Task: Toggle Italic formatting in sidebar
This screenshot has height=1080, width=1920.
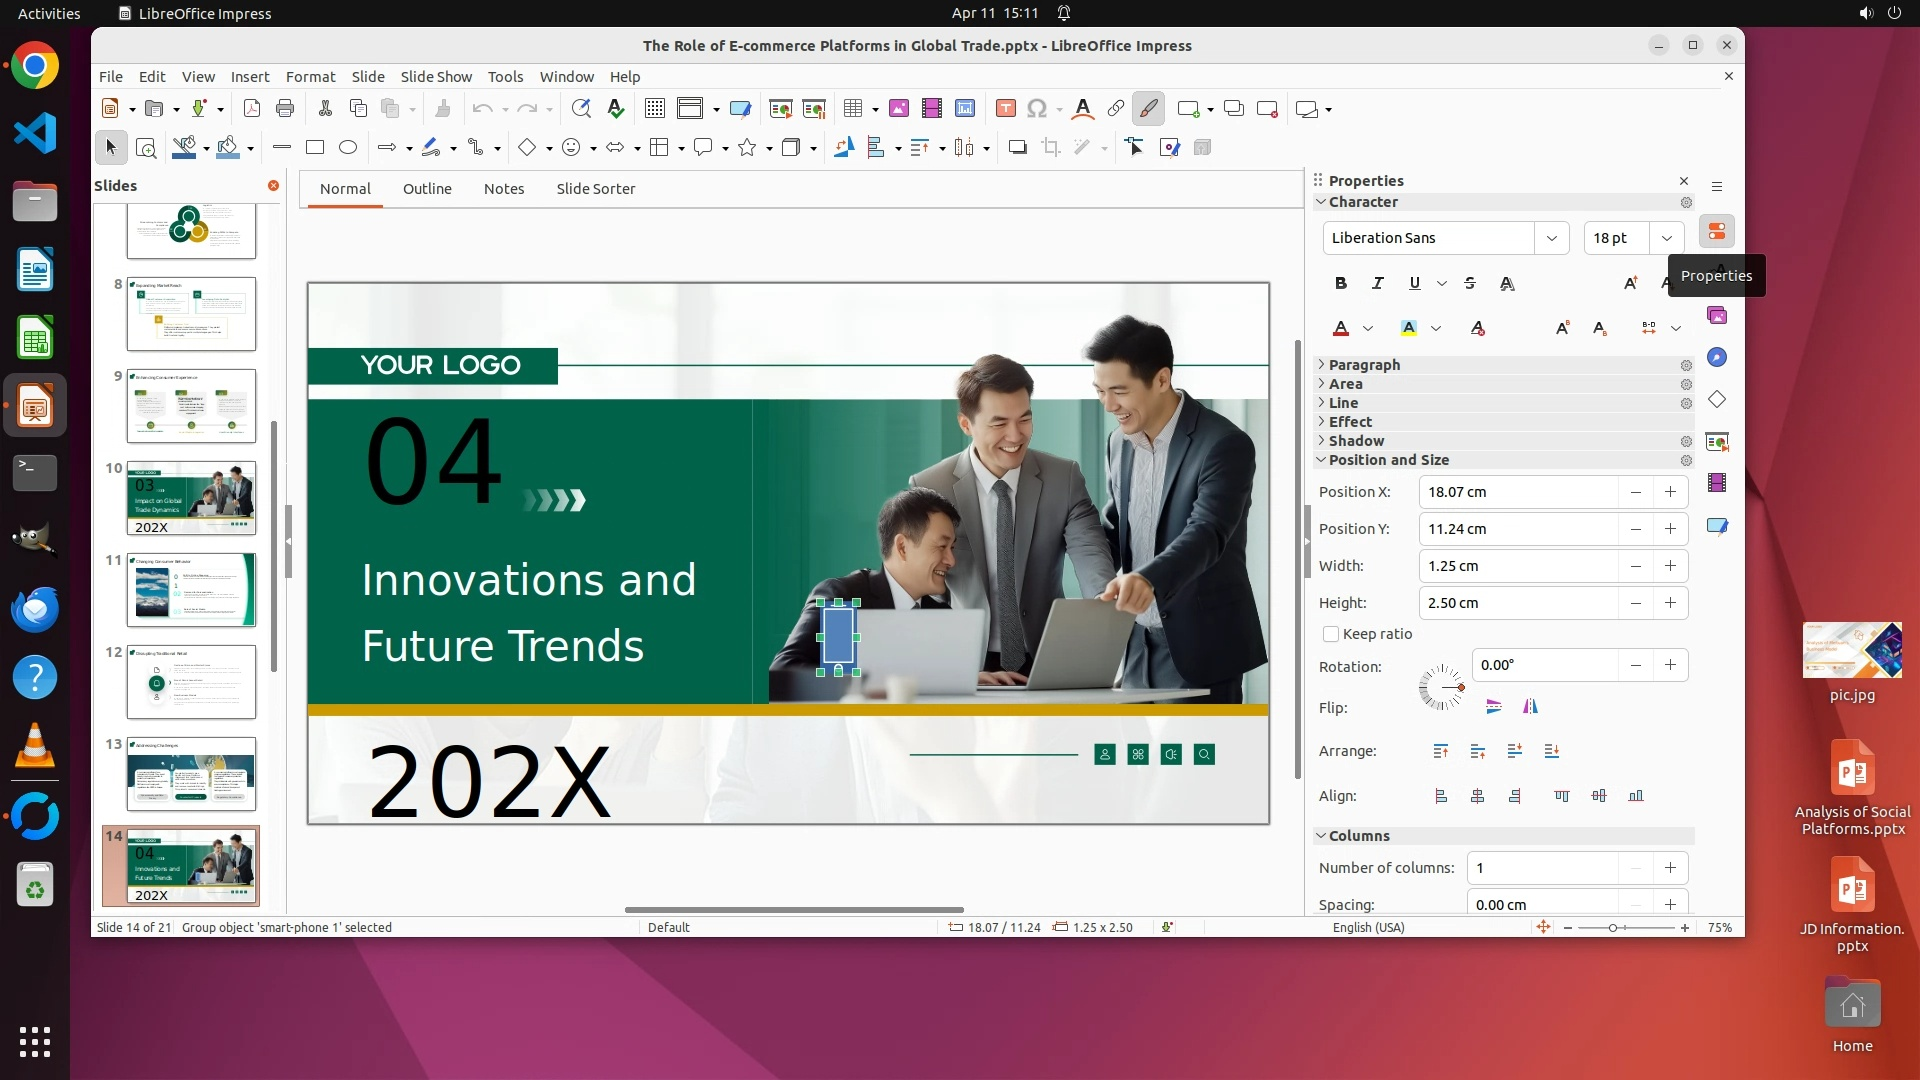Action: [x=1378, y=284]
